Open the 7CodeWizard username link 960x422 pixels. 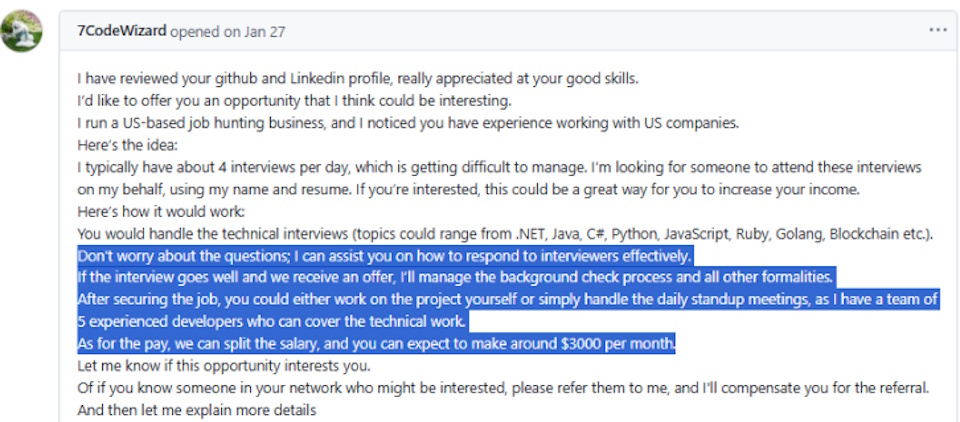click(x=121, y=31)
